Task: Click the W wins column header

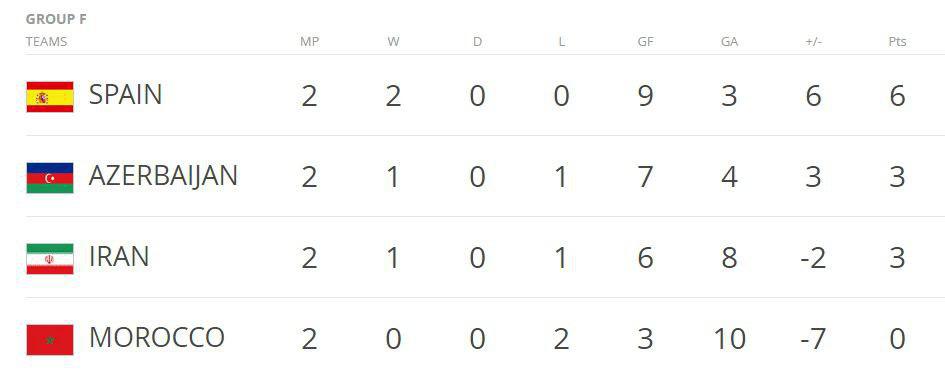Action: coord(393,42)
